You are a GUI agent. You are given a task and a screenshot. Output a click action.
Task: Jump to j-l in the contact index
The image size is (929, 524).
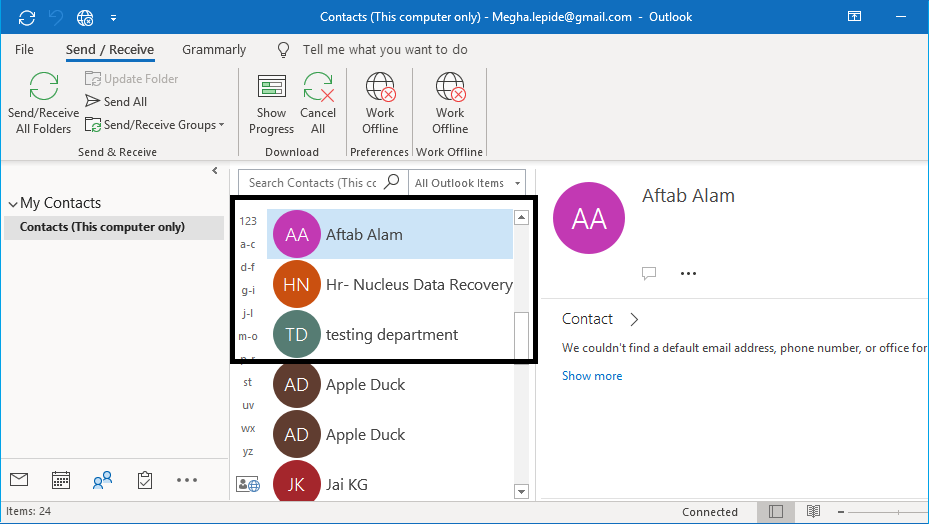tap(248, 313)
